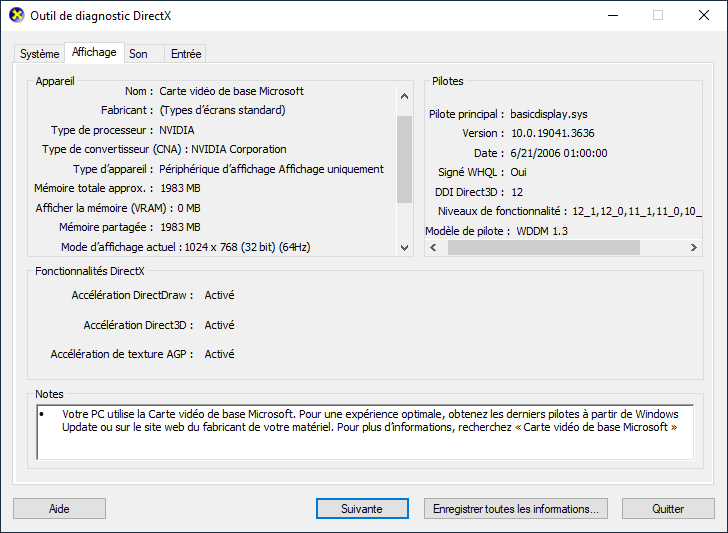Click Pilotes scroll-left arrow
728x533 pixels.
433,247
